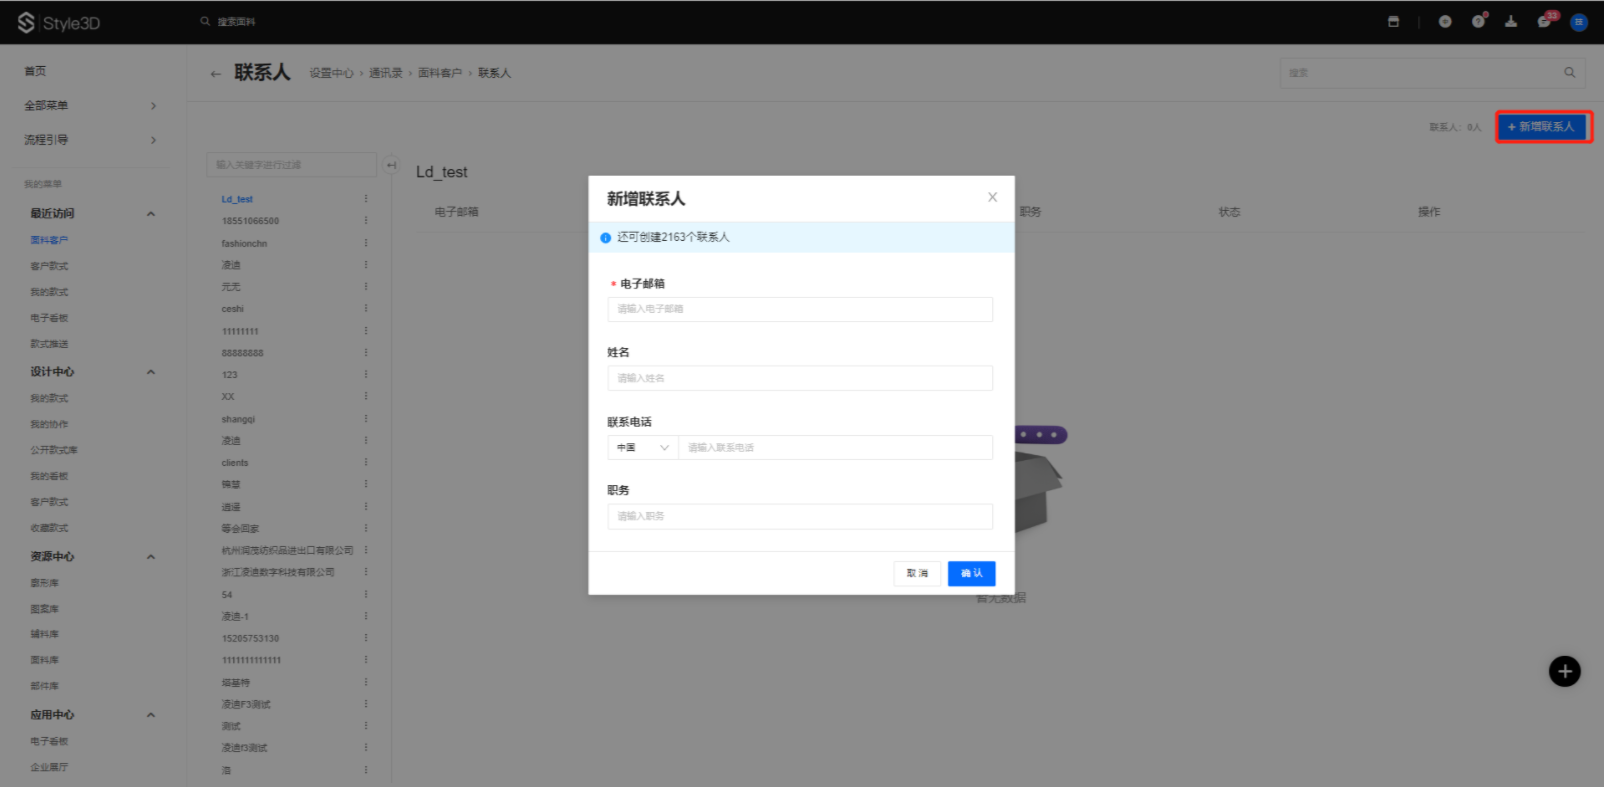Click the 确认 button in dialog
The width and height of the screenshot is (1604, 787).
[971, 573]
